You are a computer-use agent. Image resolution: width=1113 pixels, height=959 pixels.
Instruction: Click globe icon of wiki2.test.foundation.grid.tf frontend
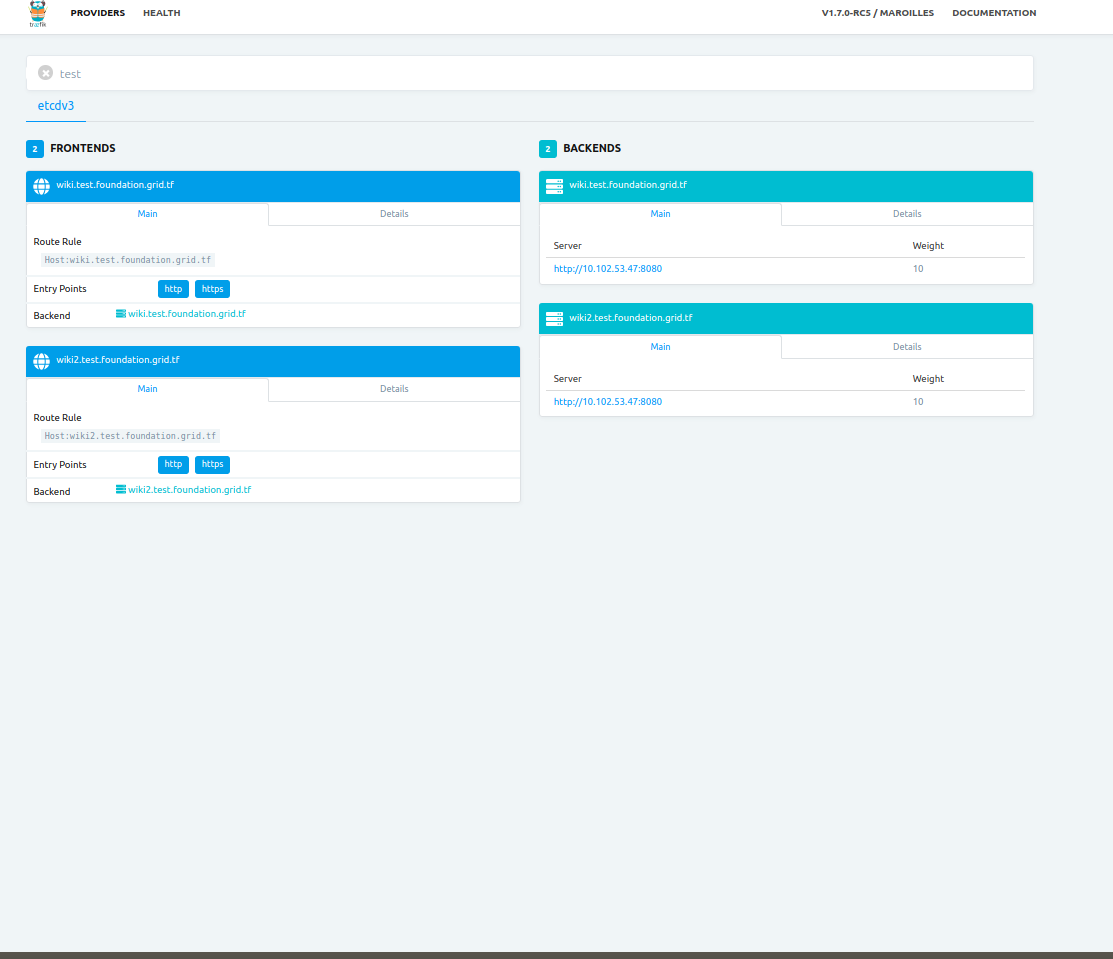pos(42,361)
